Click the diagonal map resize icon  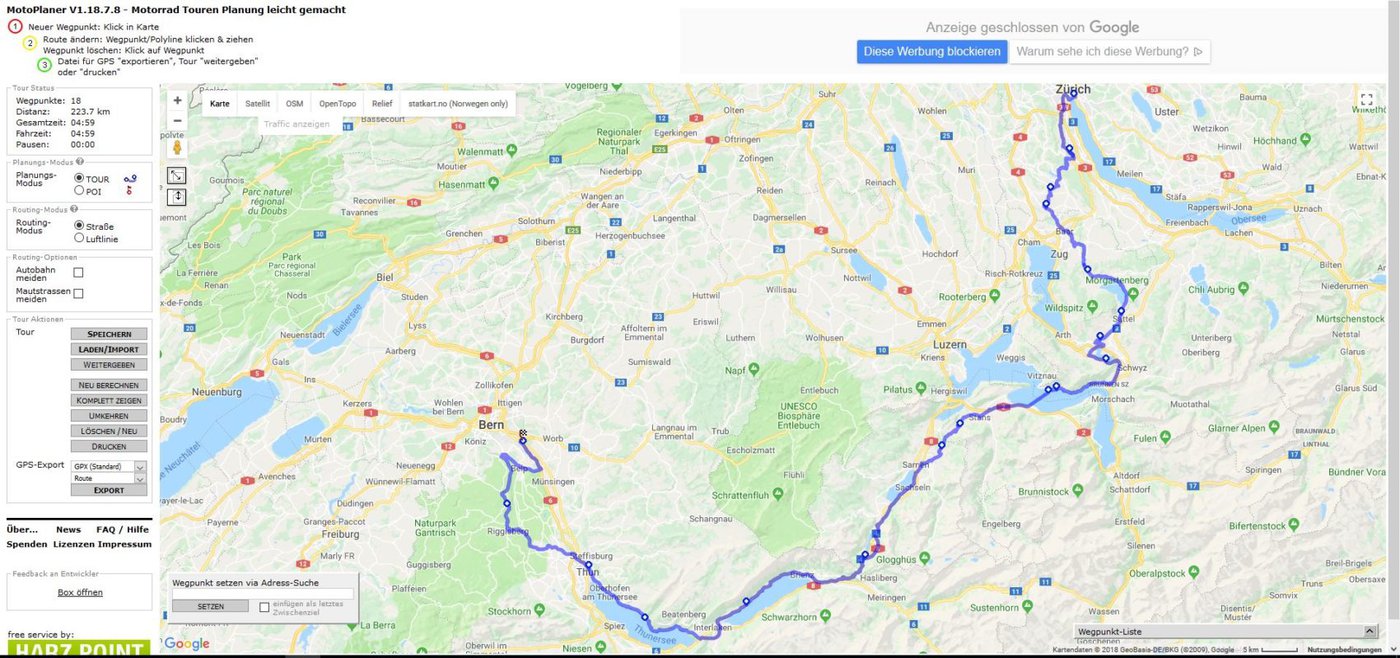point(177,175)
